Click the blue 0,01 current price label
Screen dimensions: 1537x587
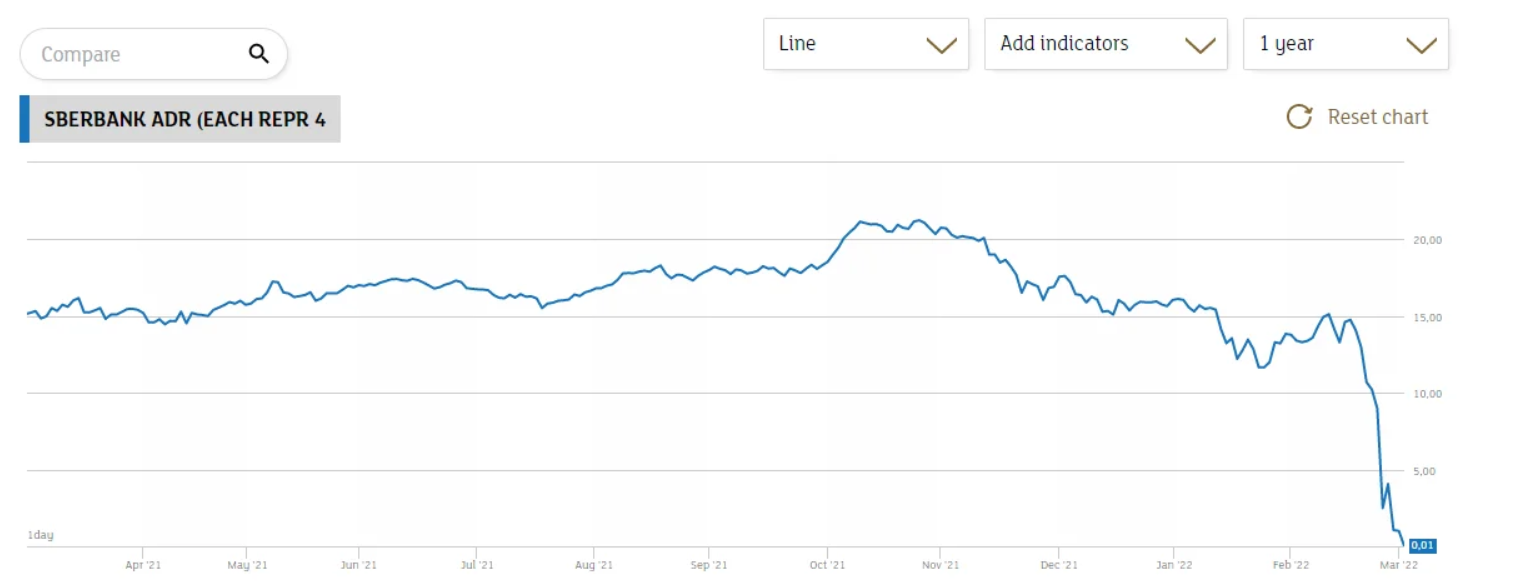click(x=1422, y=545)
